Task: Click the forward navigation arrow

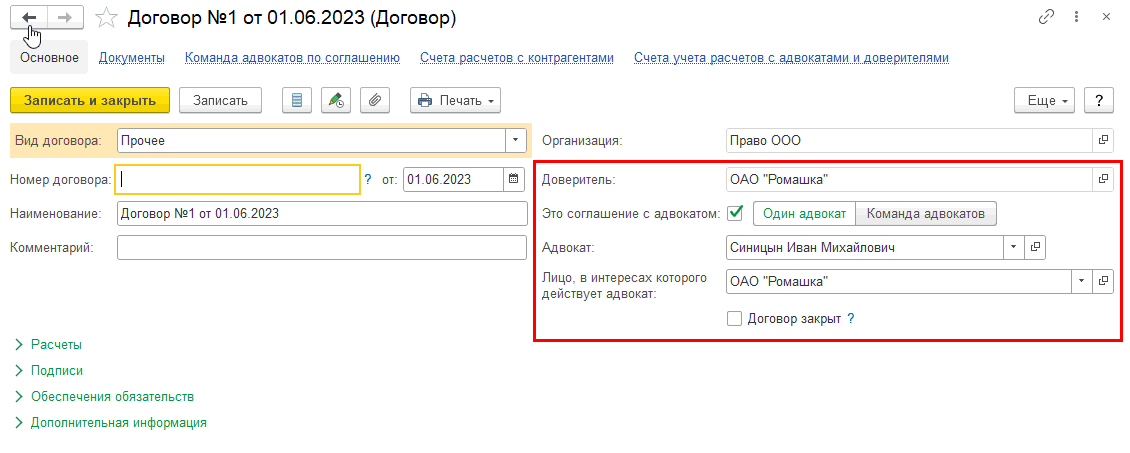Action: pos(64,18)
